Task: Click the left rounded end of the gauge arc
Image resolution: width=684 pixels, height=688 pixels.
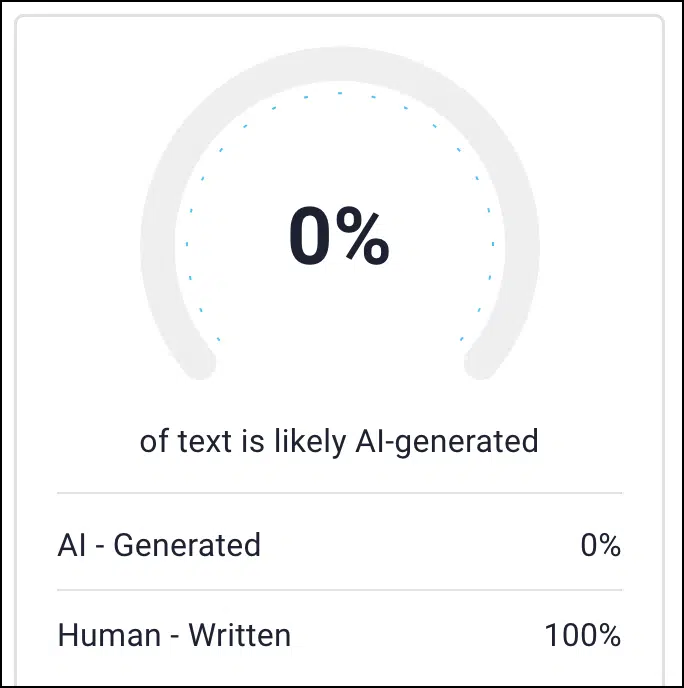Action: [x=198, y=362]
